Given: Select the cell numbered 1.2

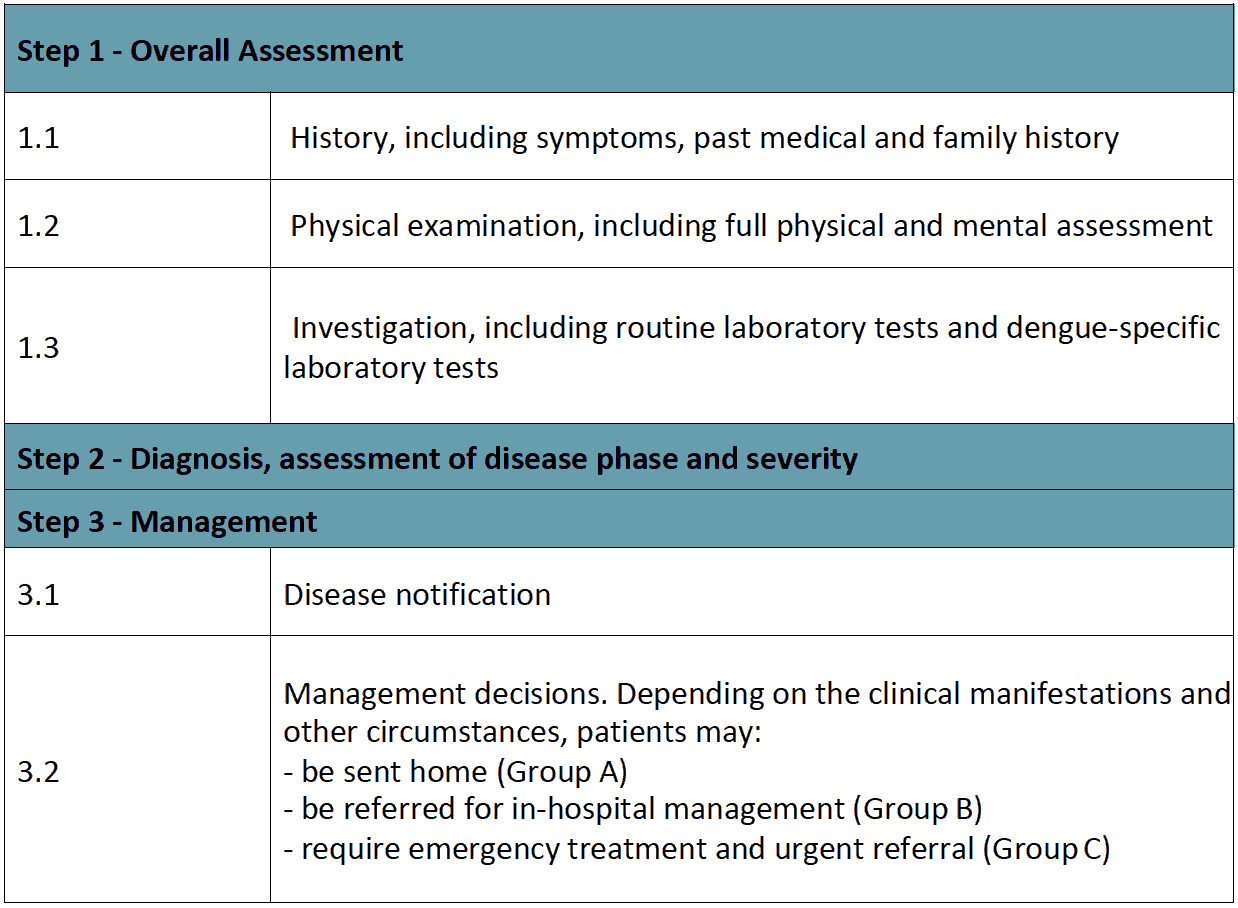Looking at the screenshot, I should pos(39,225).
